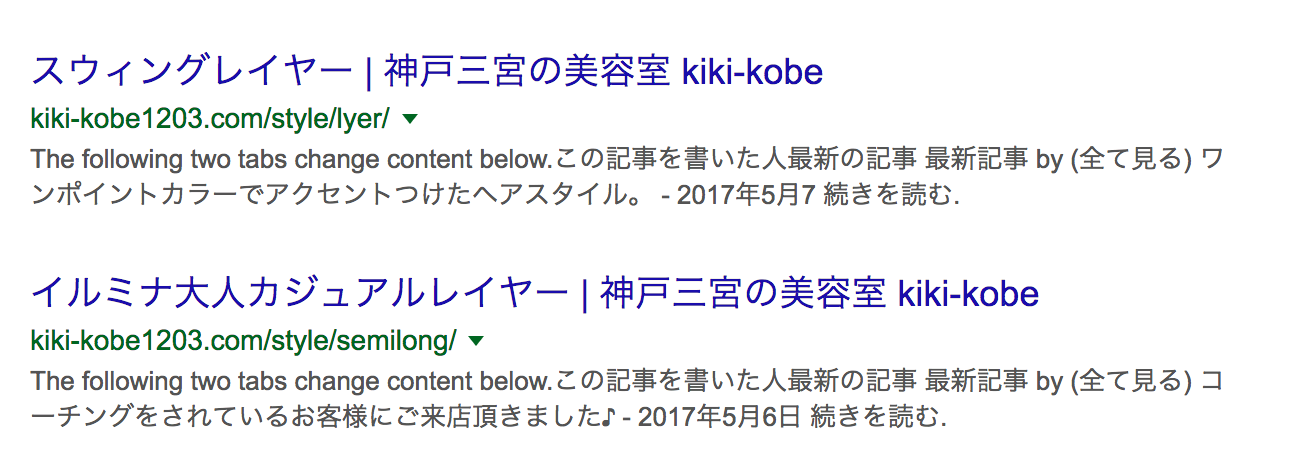The image size is (1312, 458).
Task: Click the green URL kiki-kobe1203.com/style/semilong/
Action: [244, 341]
